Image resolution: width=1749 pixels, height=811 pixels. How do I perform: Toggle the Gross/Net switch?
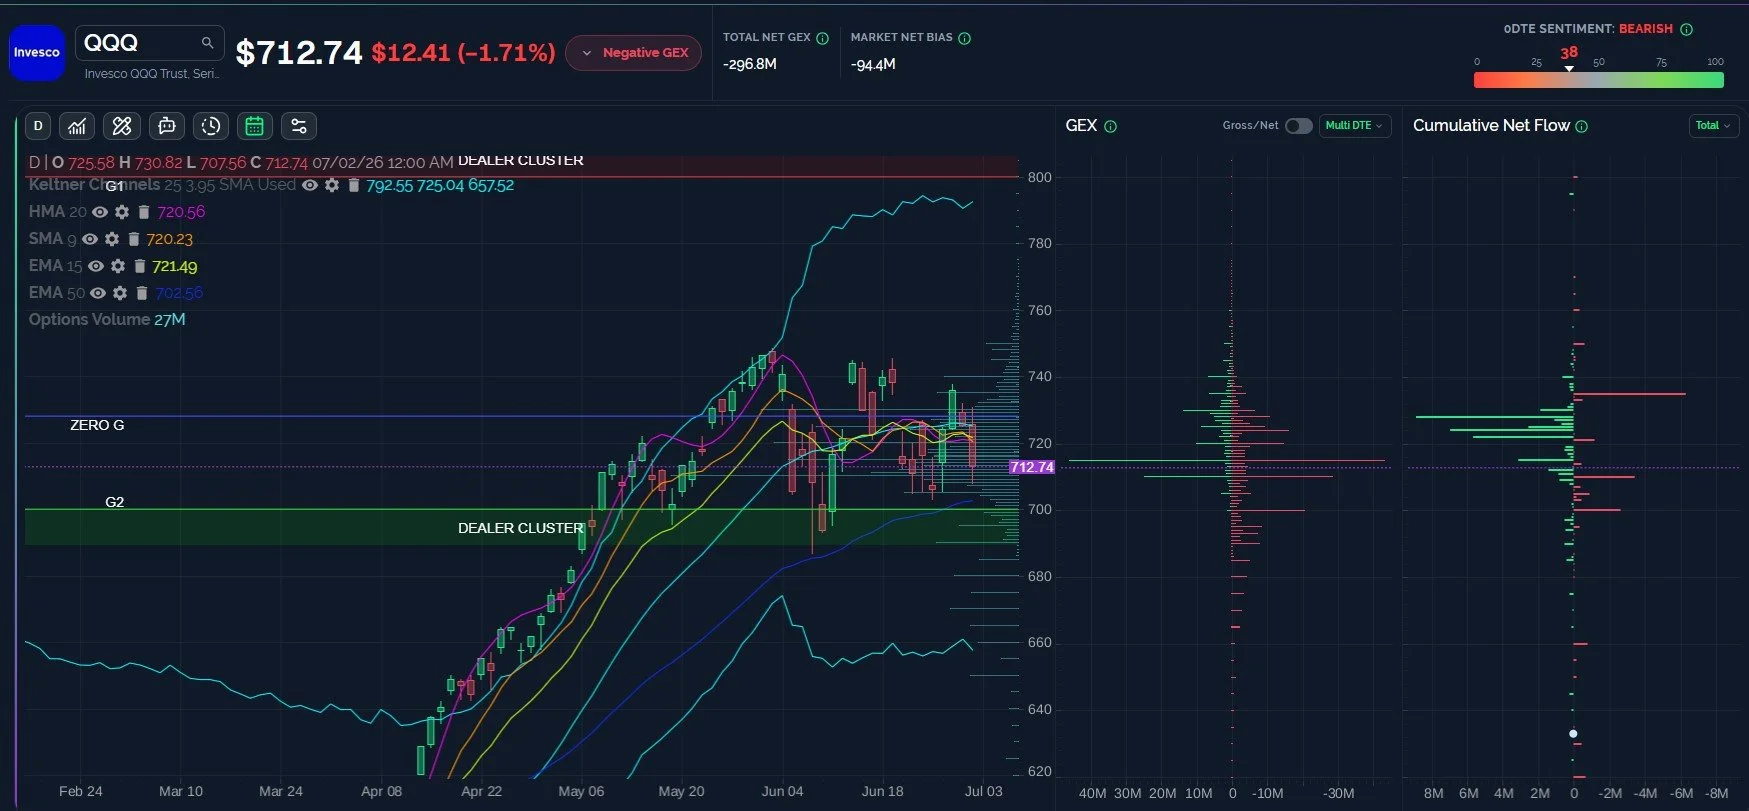coord(1298,126)
